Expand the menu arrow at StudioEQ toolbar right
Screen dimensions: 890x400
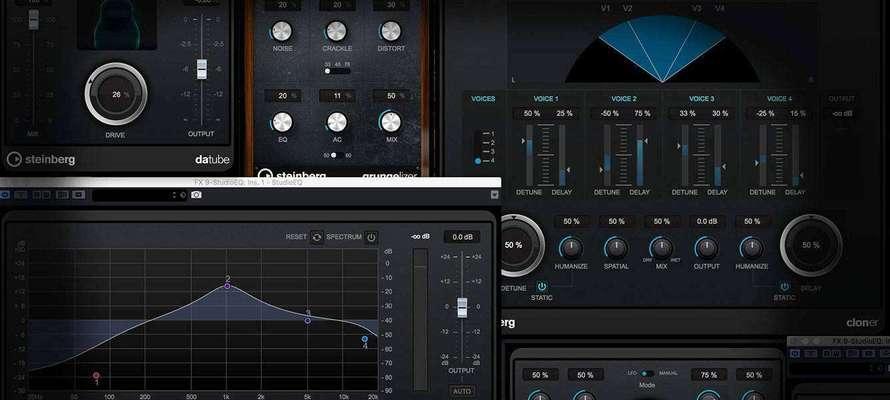point(494,195)
